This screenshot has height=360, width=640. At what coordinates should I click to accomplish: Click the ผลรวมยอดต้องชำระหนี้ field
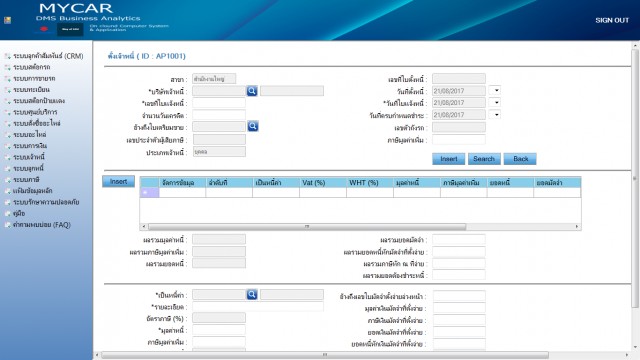pyautogui.click(x=459, y=276)
